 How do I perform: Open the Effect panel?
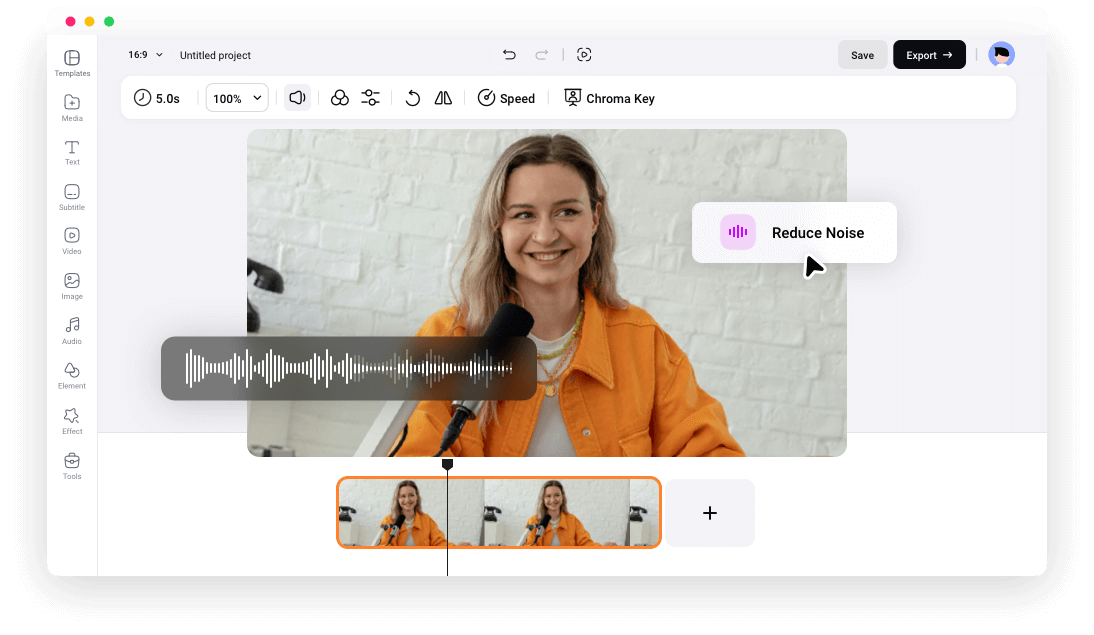72,421
